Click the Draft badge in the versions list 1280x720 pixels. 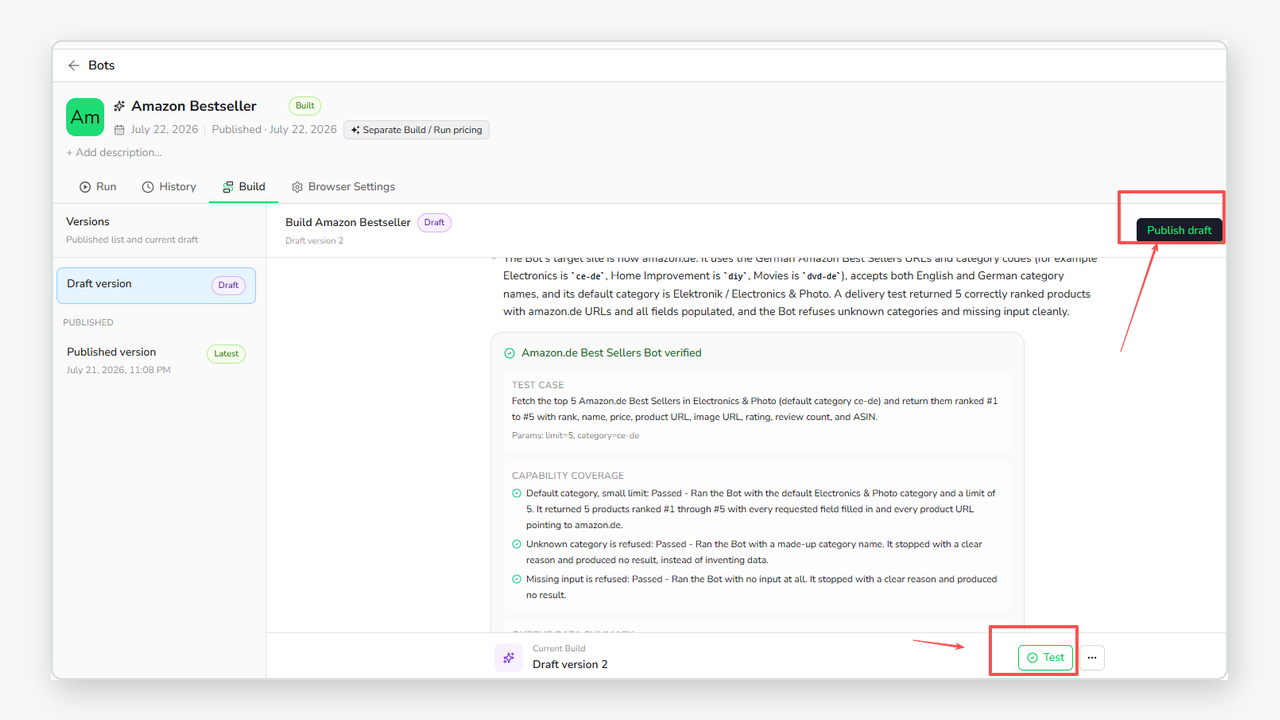click(229, 285)
